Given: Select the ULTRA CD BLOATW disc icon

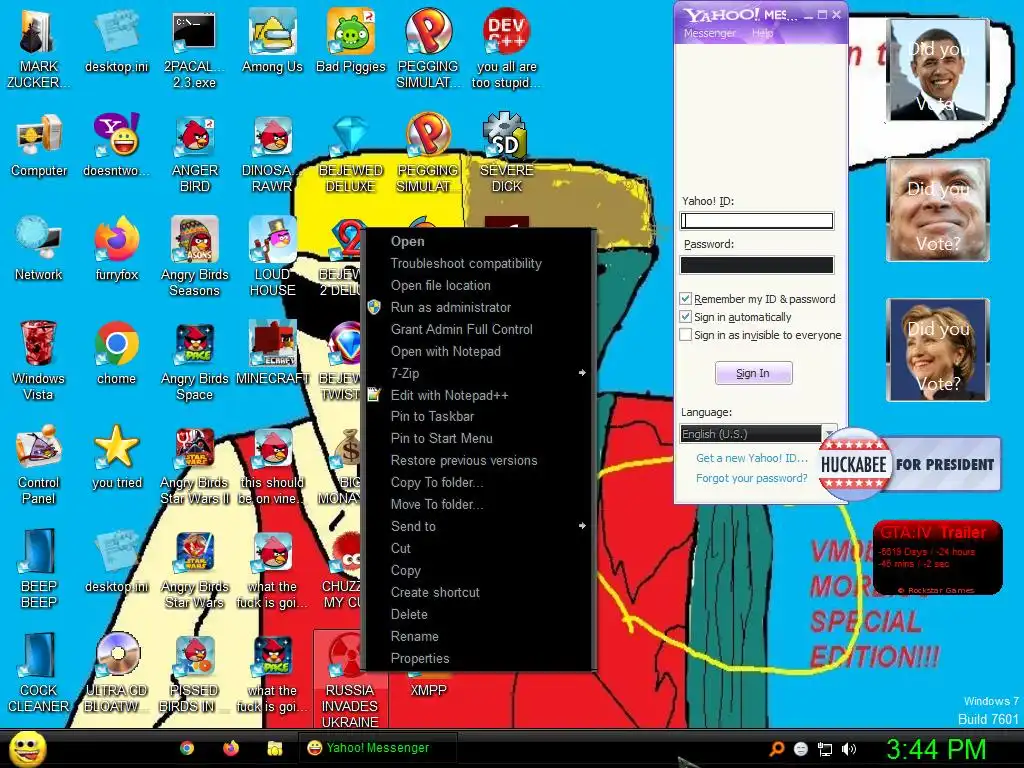Looking at the screenshot, I should [x=116, y=673].
